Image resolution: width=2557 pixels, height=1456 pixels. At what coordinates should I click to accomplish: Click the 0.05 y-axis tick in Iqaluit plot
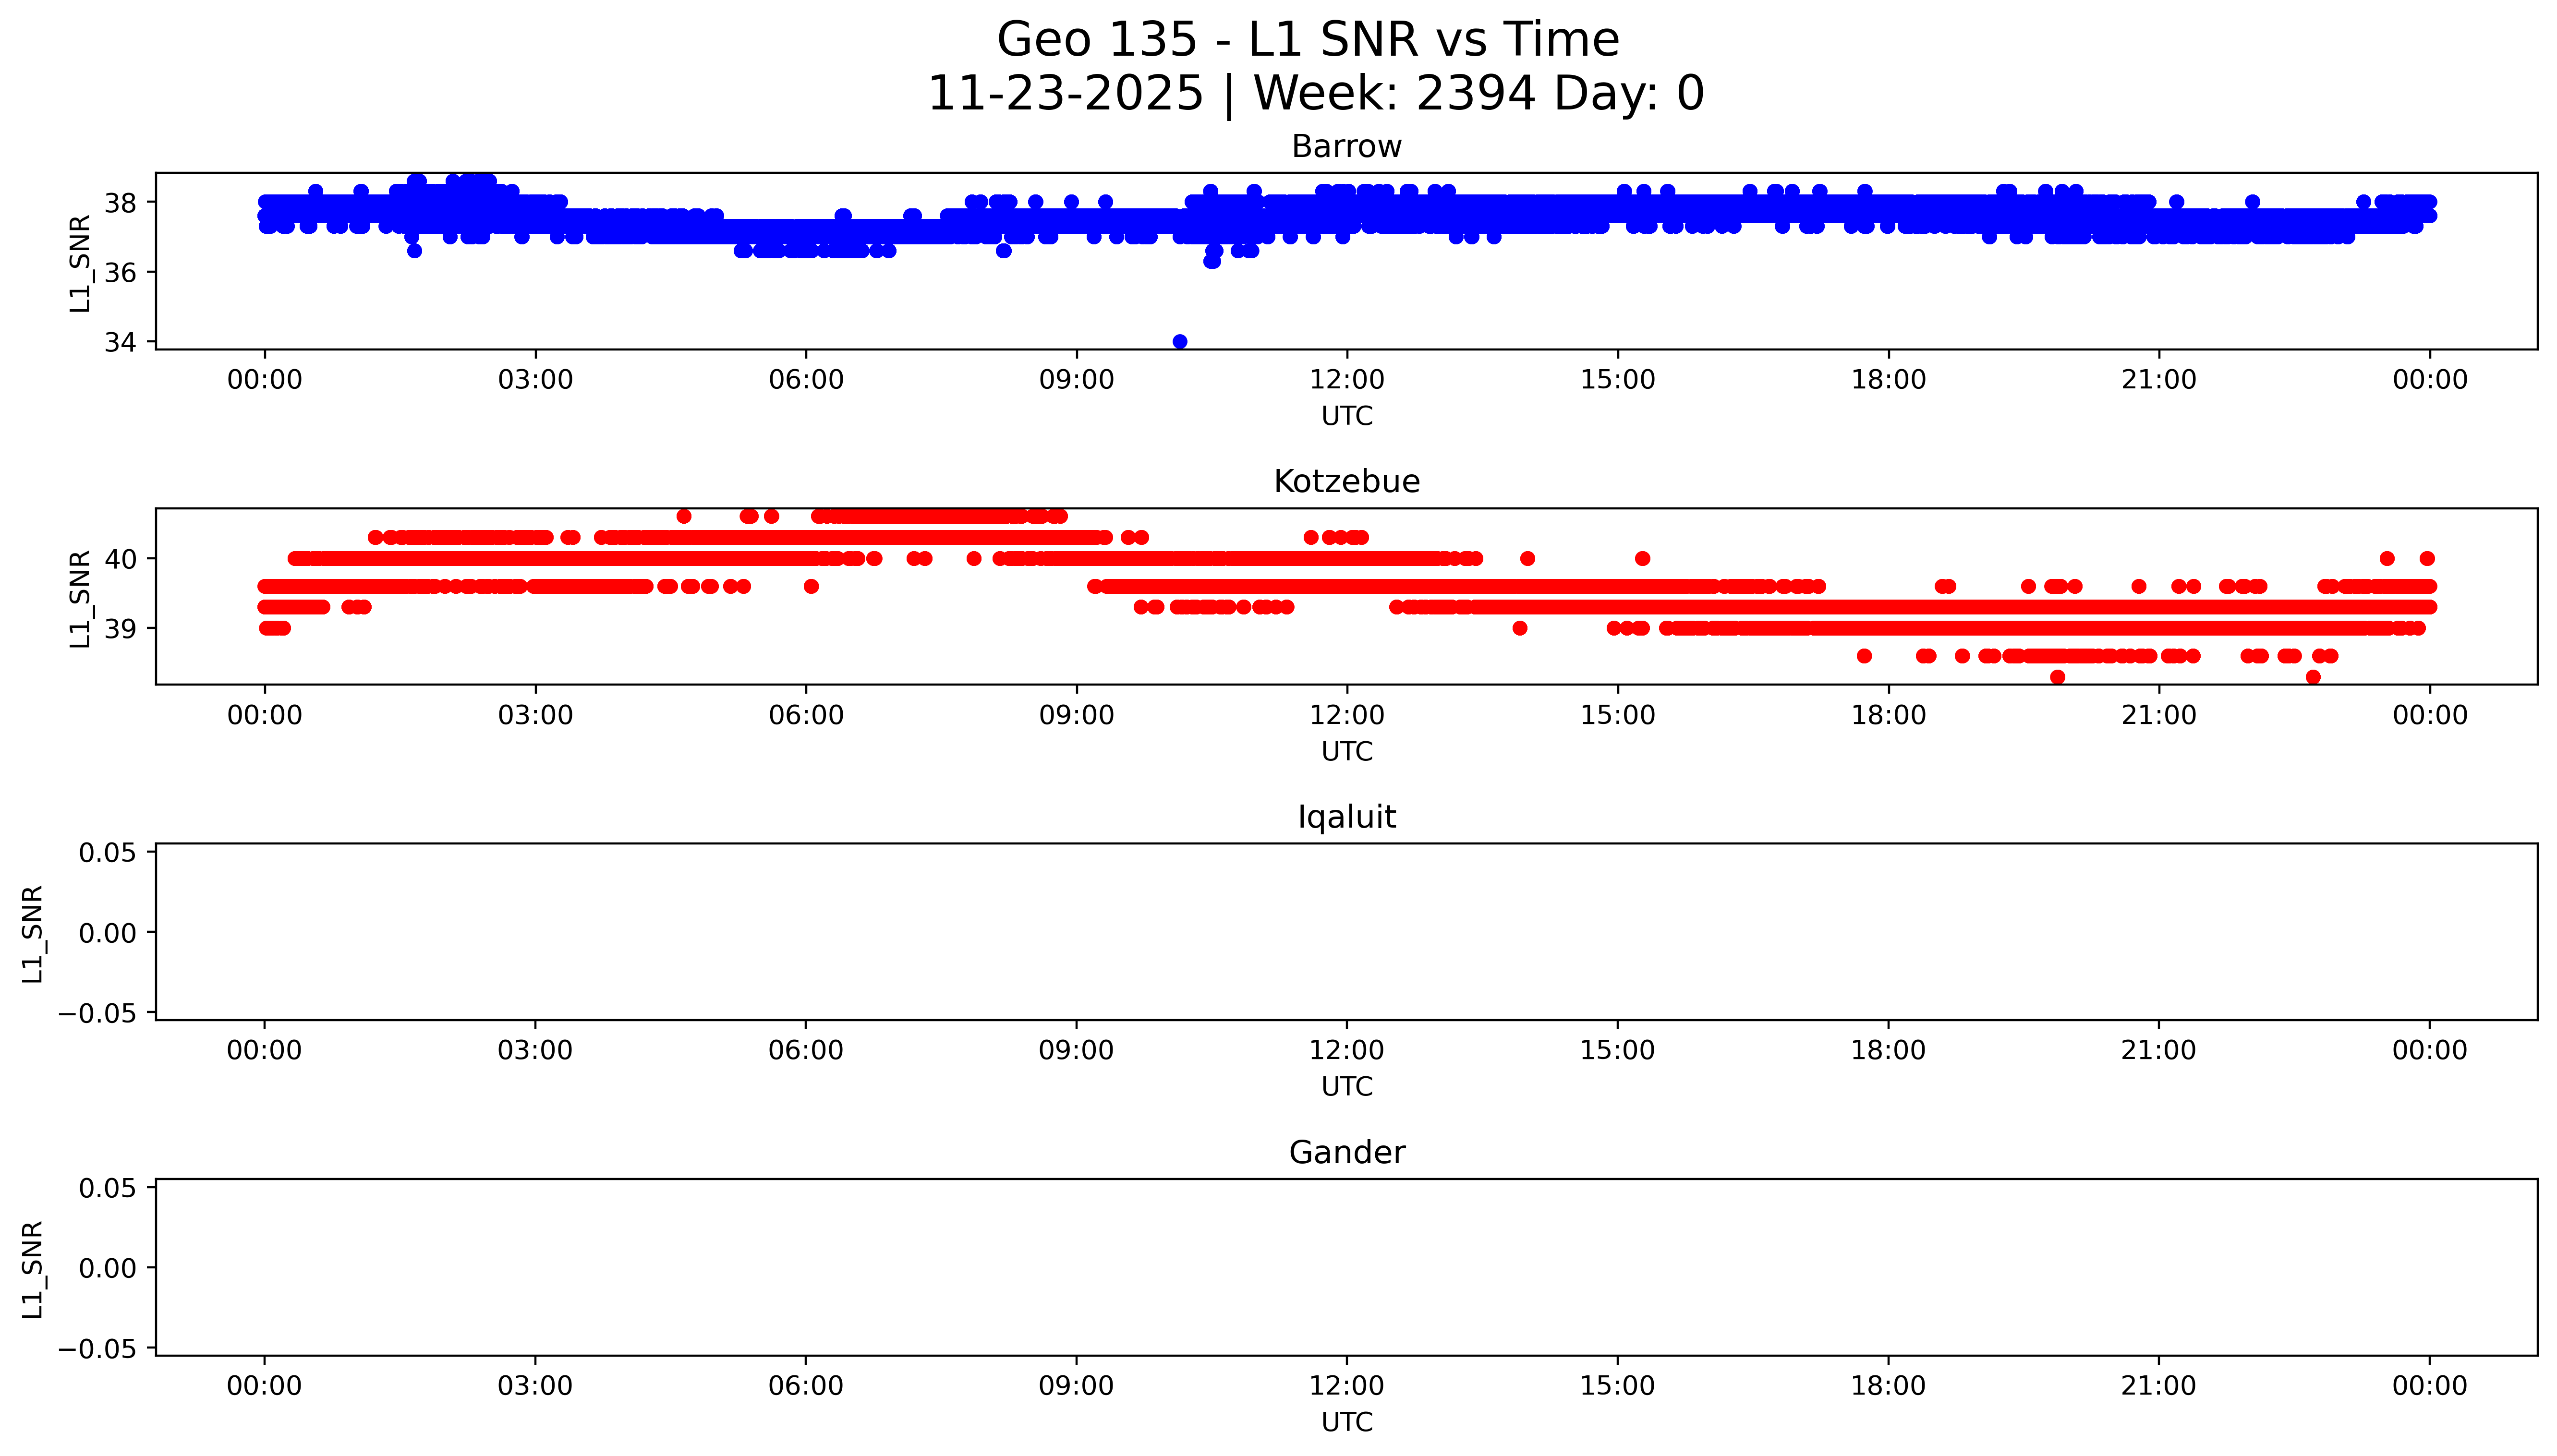(107, 853)
